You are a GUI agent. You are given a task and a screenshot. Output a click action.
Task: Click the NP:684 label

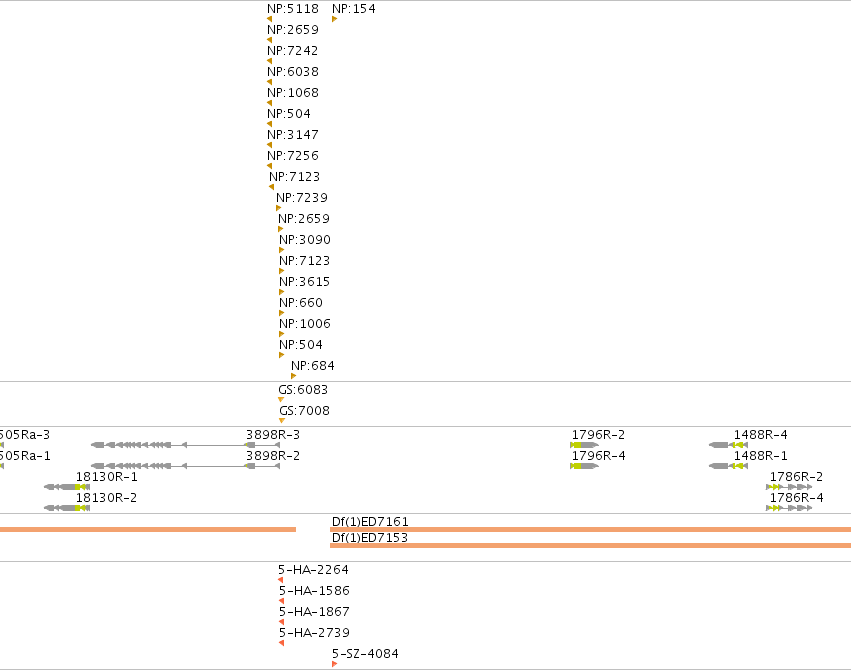click(x=313, y=366)
